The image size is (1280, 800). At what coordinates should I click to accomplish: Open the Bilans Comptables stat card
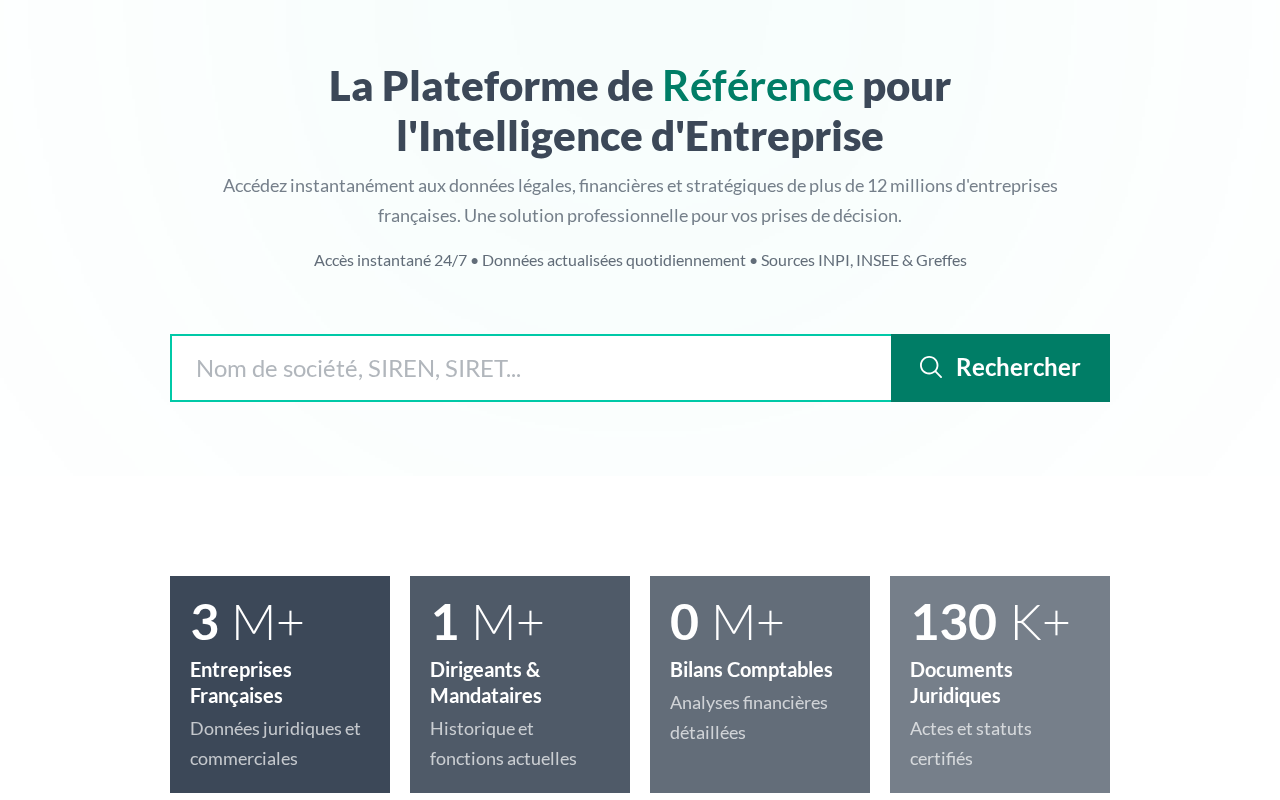tap(760, 685)
